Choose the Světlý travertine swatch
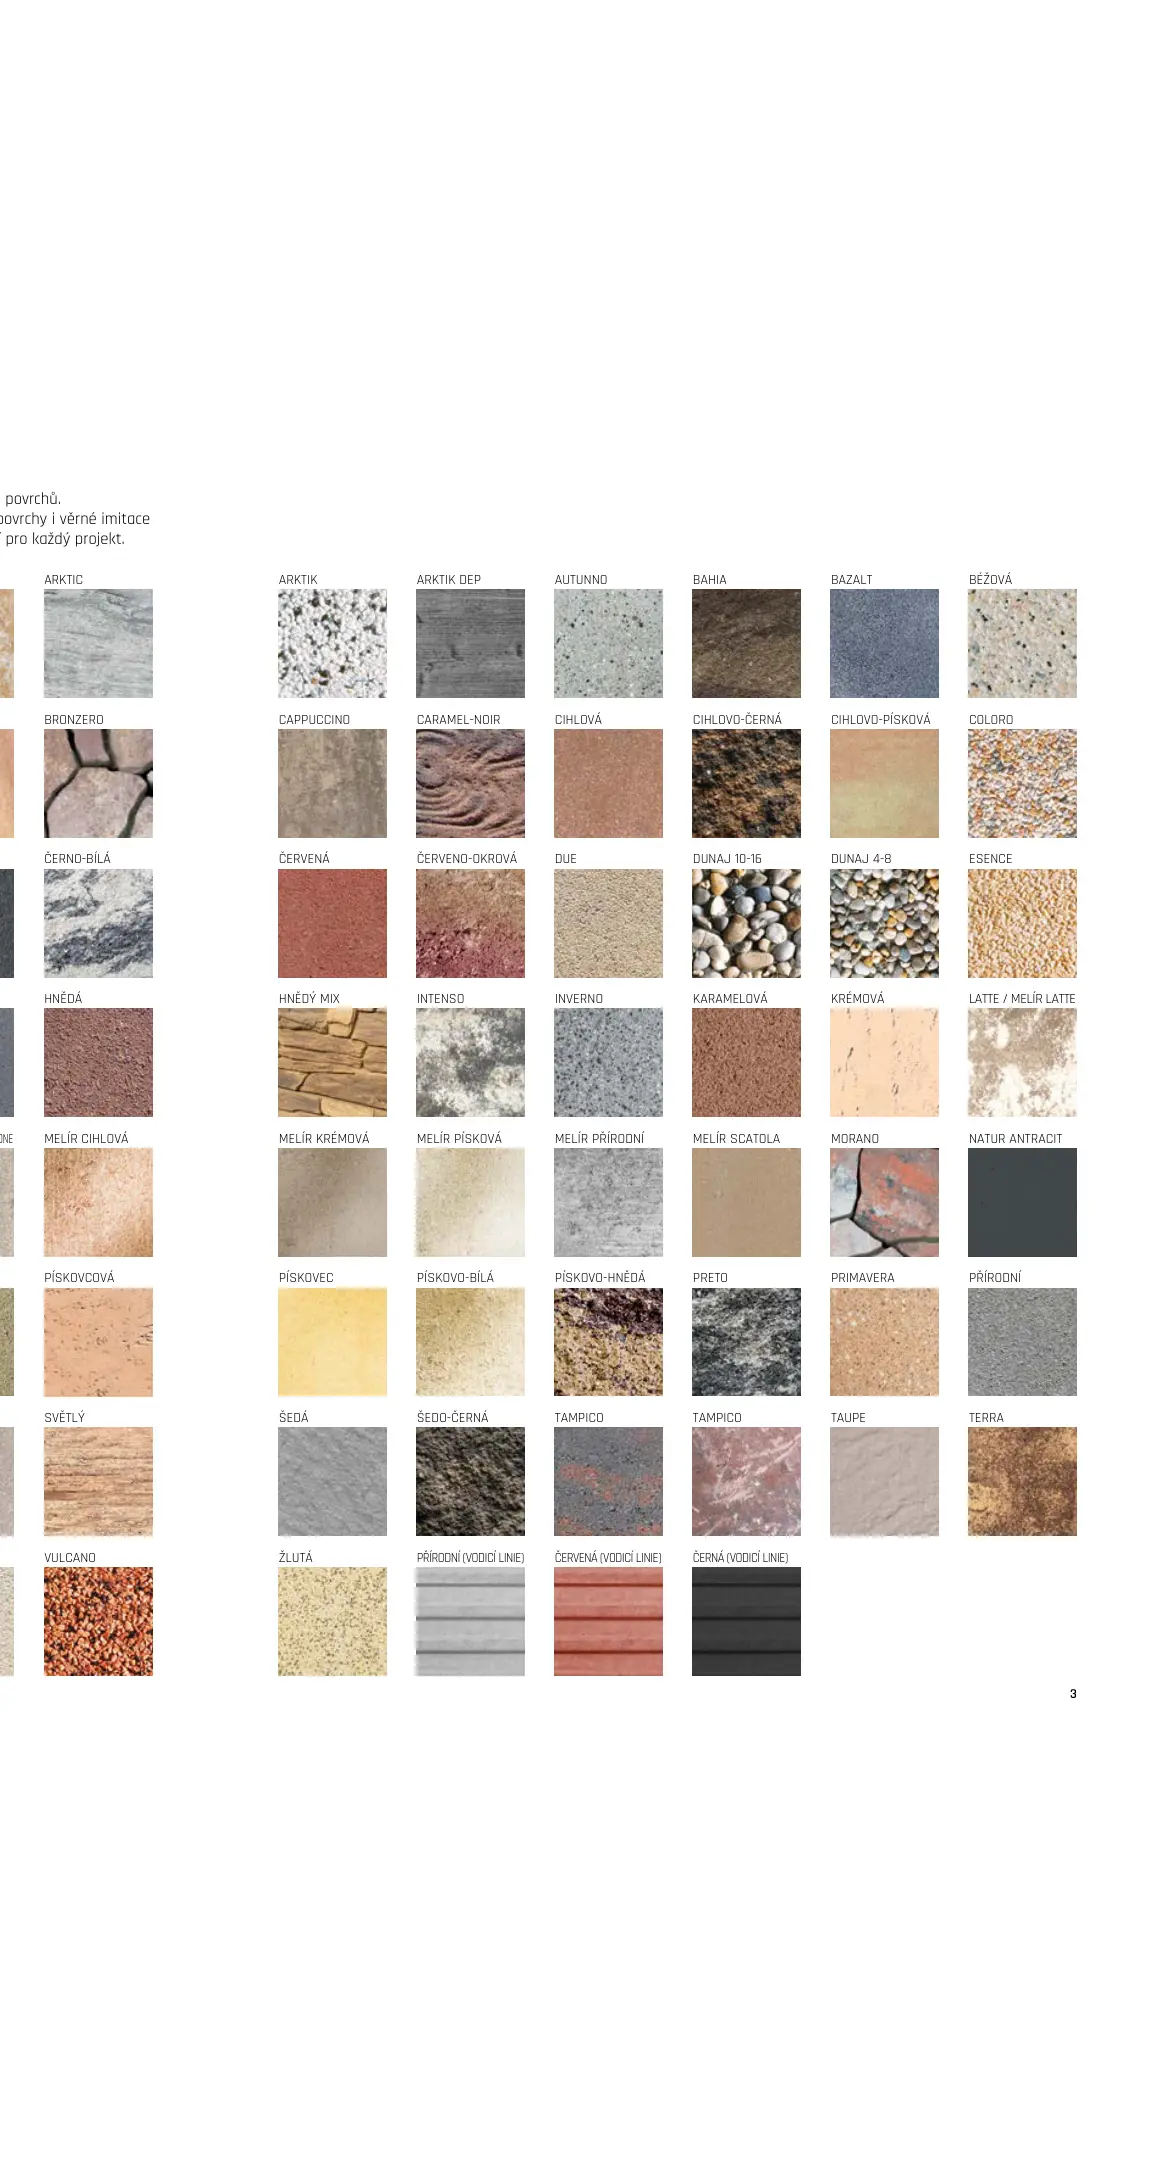The width and height of the screenshot is (1163, 2160). [x=98, y=1481]
